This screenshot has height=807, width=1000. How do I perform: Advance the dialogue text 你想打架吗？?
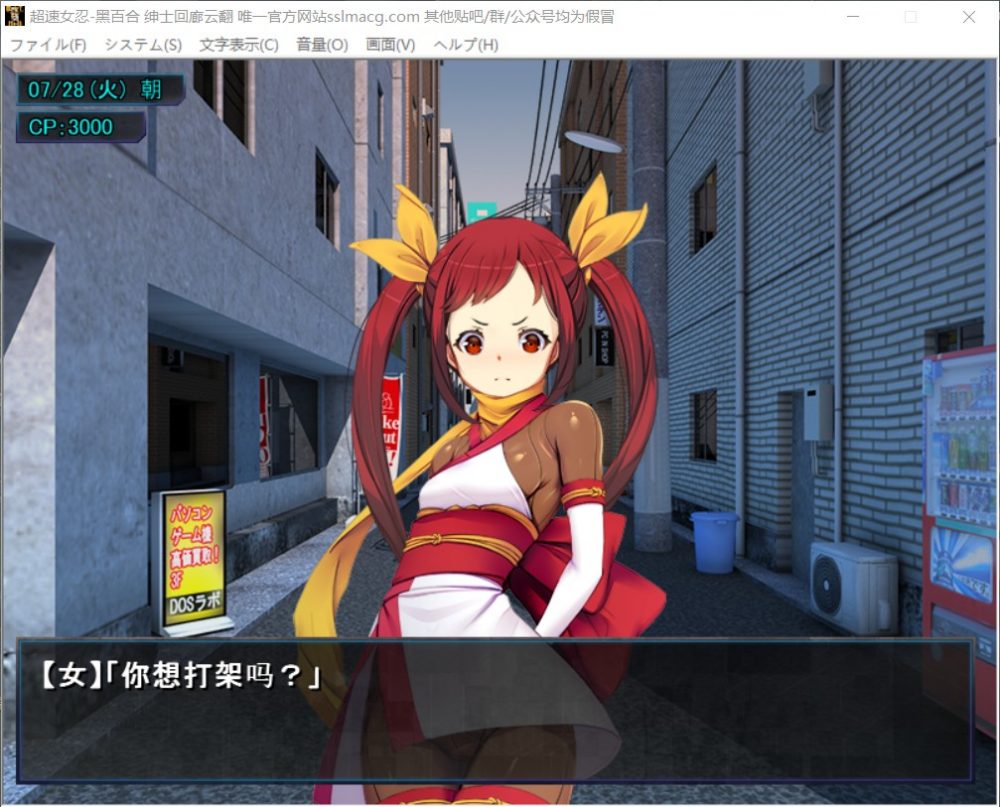[495, 710]
